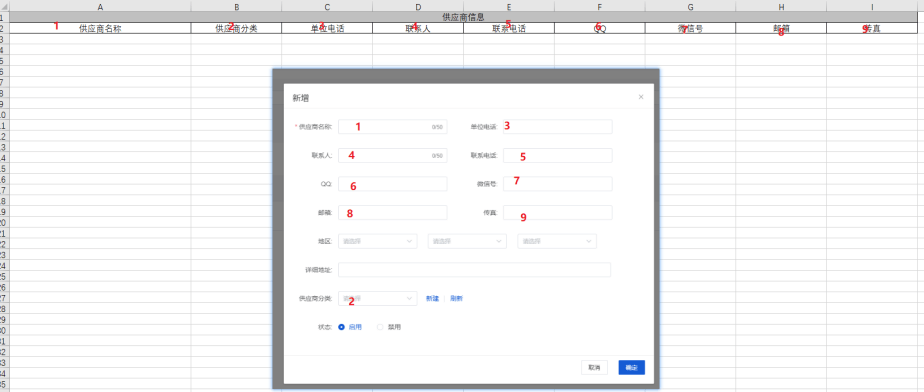Focus the 联系电话 input field in dialog
This screenshot has height=392, width=924.
tap(557, 156)
